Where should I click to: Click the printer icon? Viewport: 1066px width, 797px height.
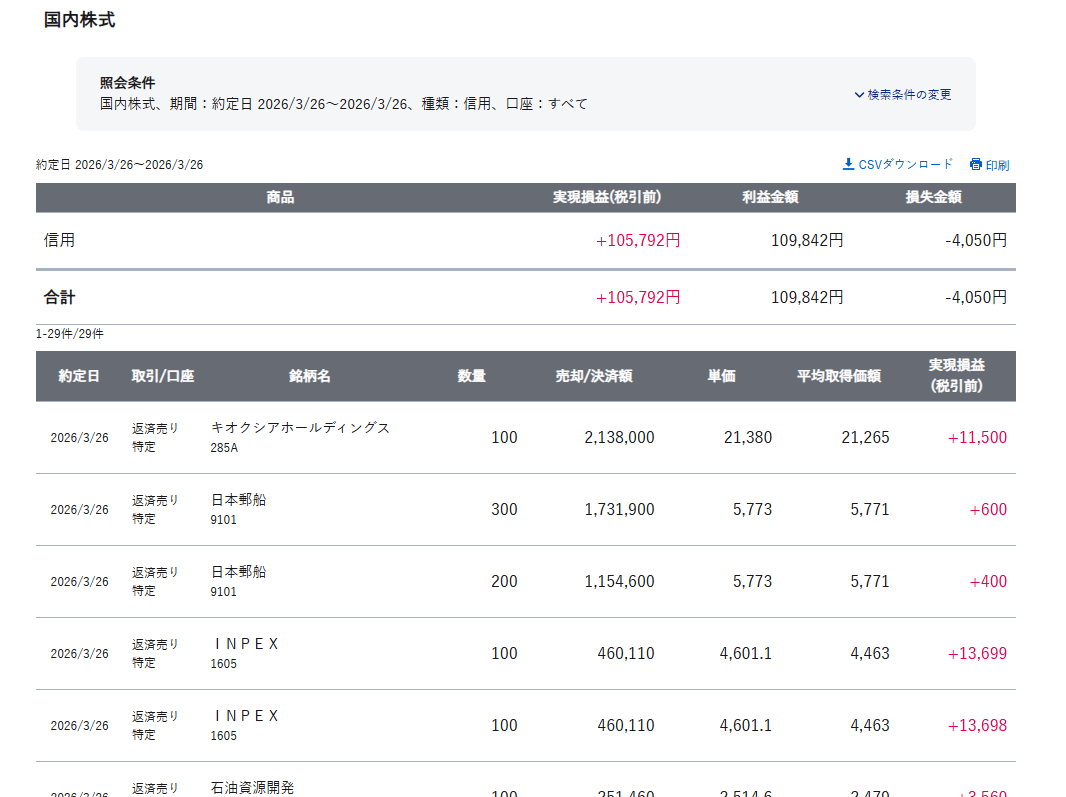pyautogui.click(x=975, y=165)
